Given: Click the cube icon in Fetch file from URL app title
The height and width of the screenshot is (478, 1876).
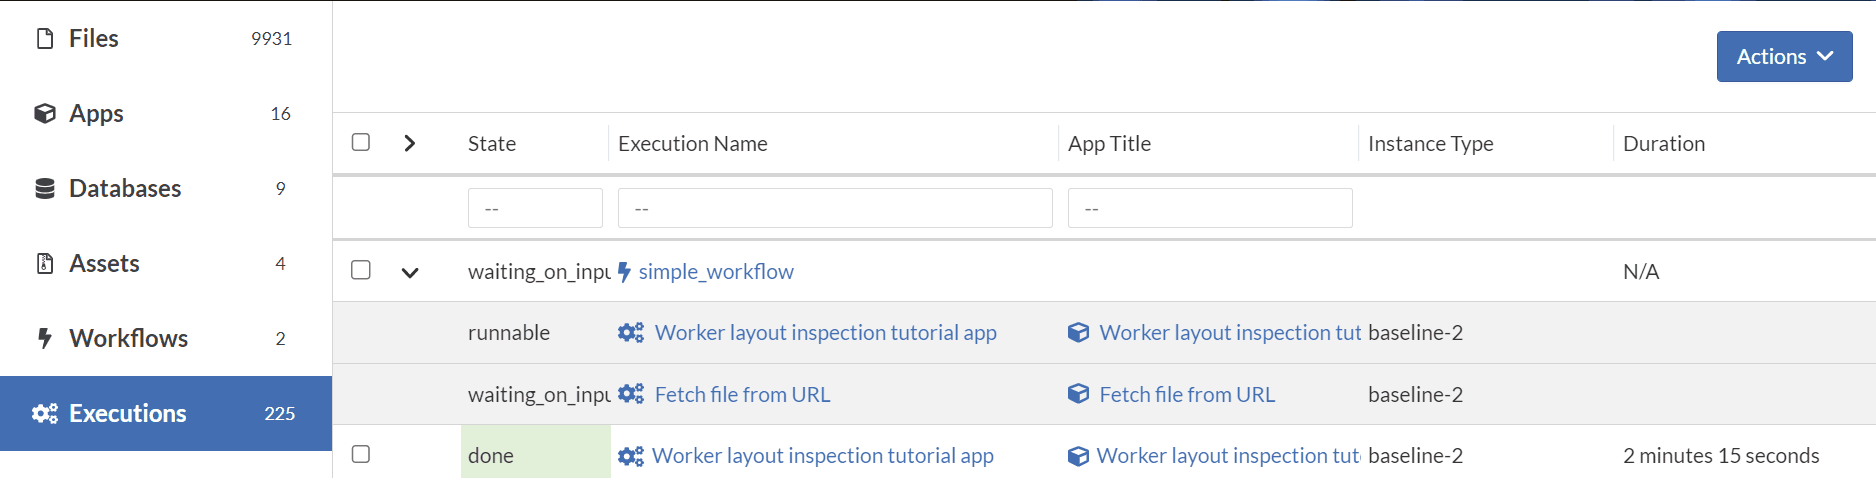Looking at the screenshot, I should (x=1078, y=394).
